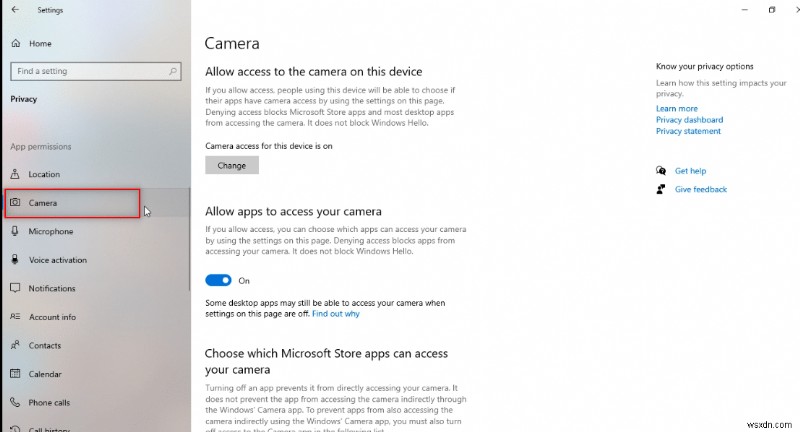Click the Give feedback person icon
The height and width of the screenshot is (432, 800).
[x=661, y=189]
